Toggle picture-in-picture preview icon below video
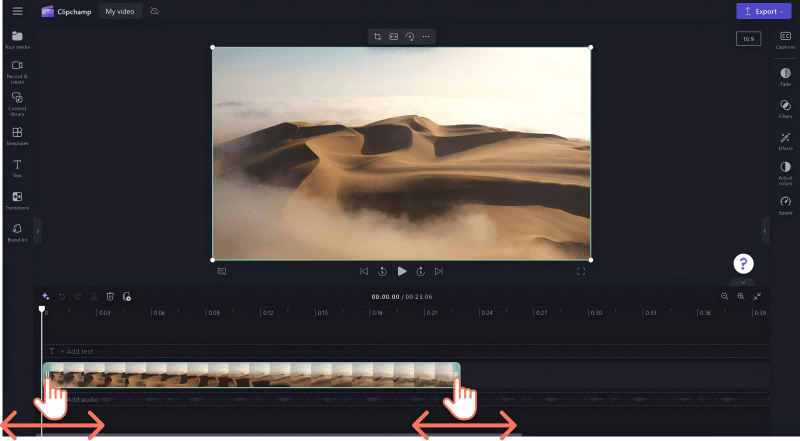800x441 pixels. click(x=222, y=272)
